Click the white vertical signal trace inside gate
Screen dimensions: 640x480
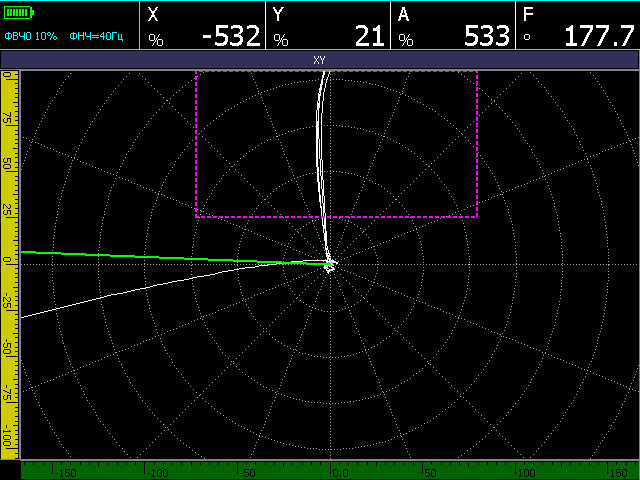click(322, 150)
